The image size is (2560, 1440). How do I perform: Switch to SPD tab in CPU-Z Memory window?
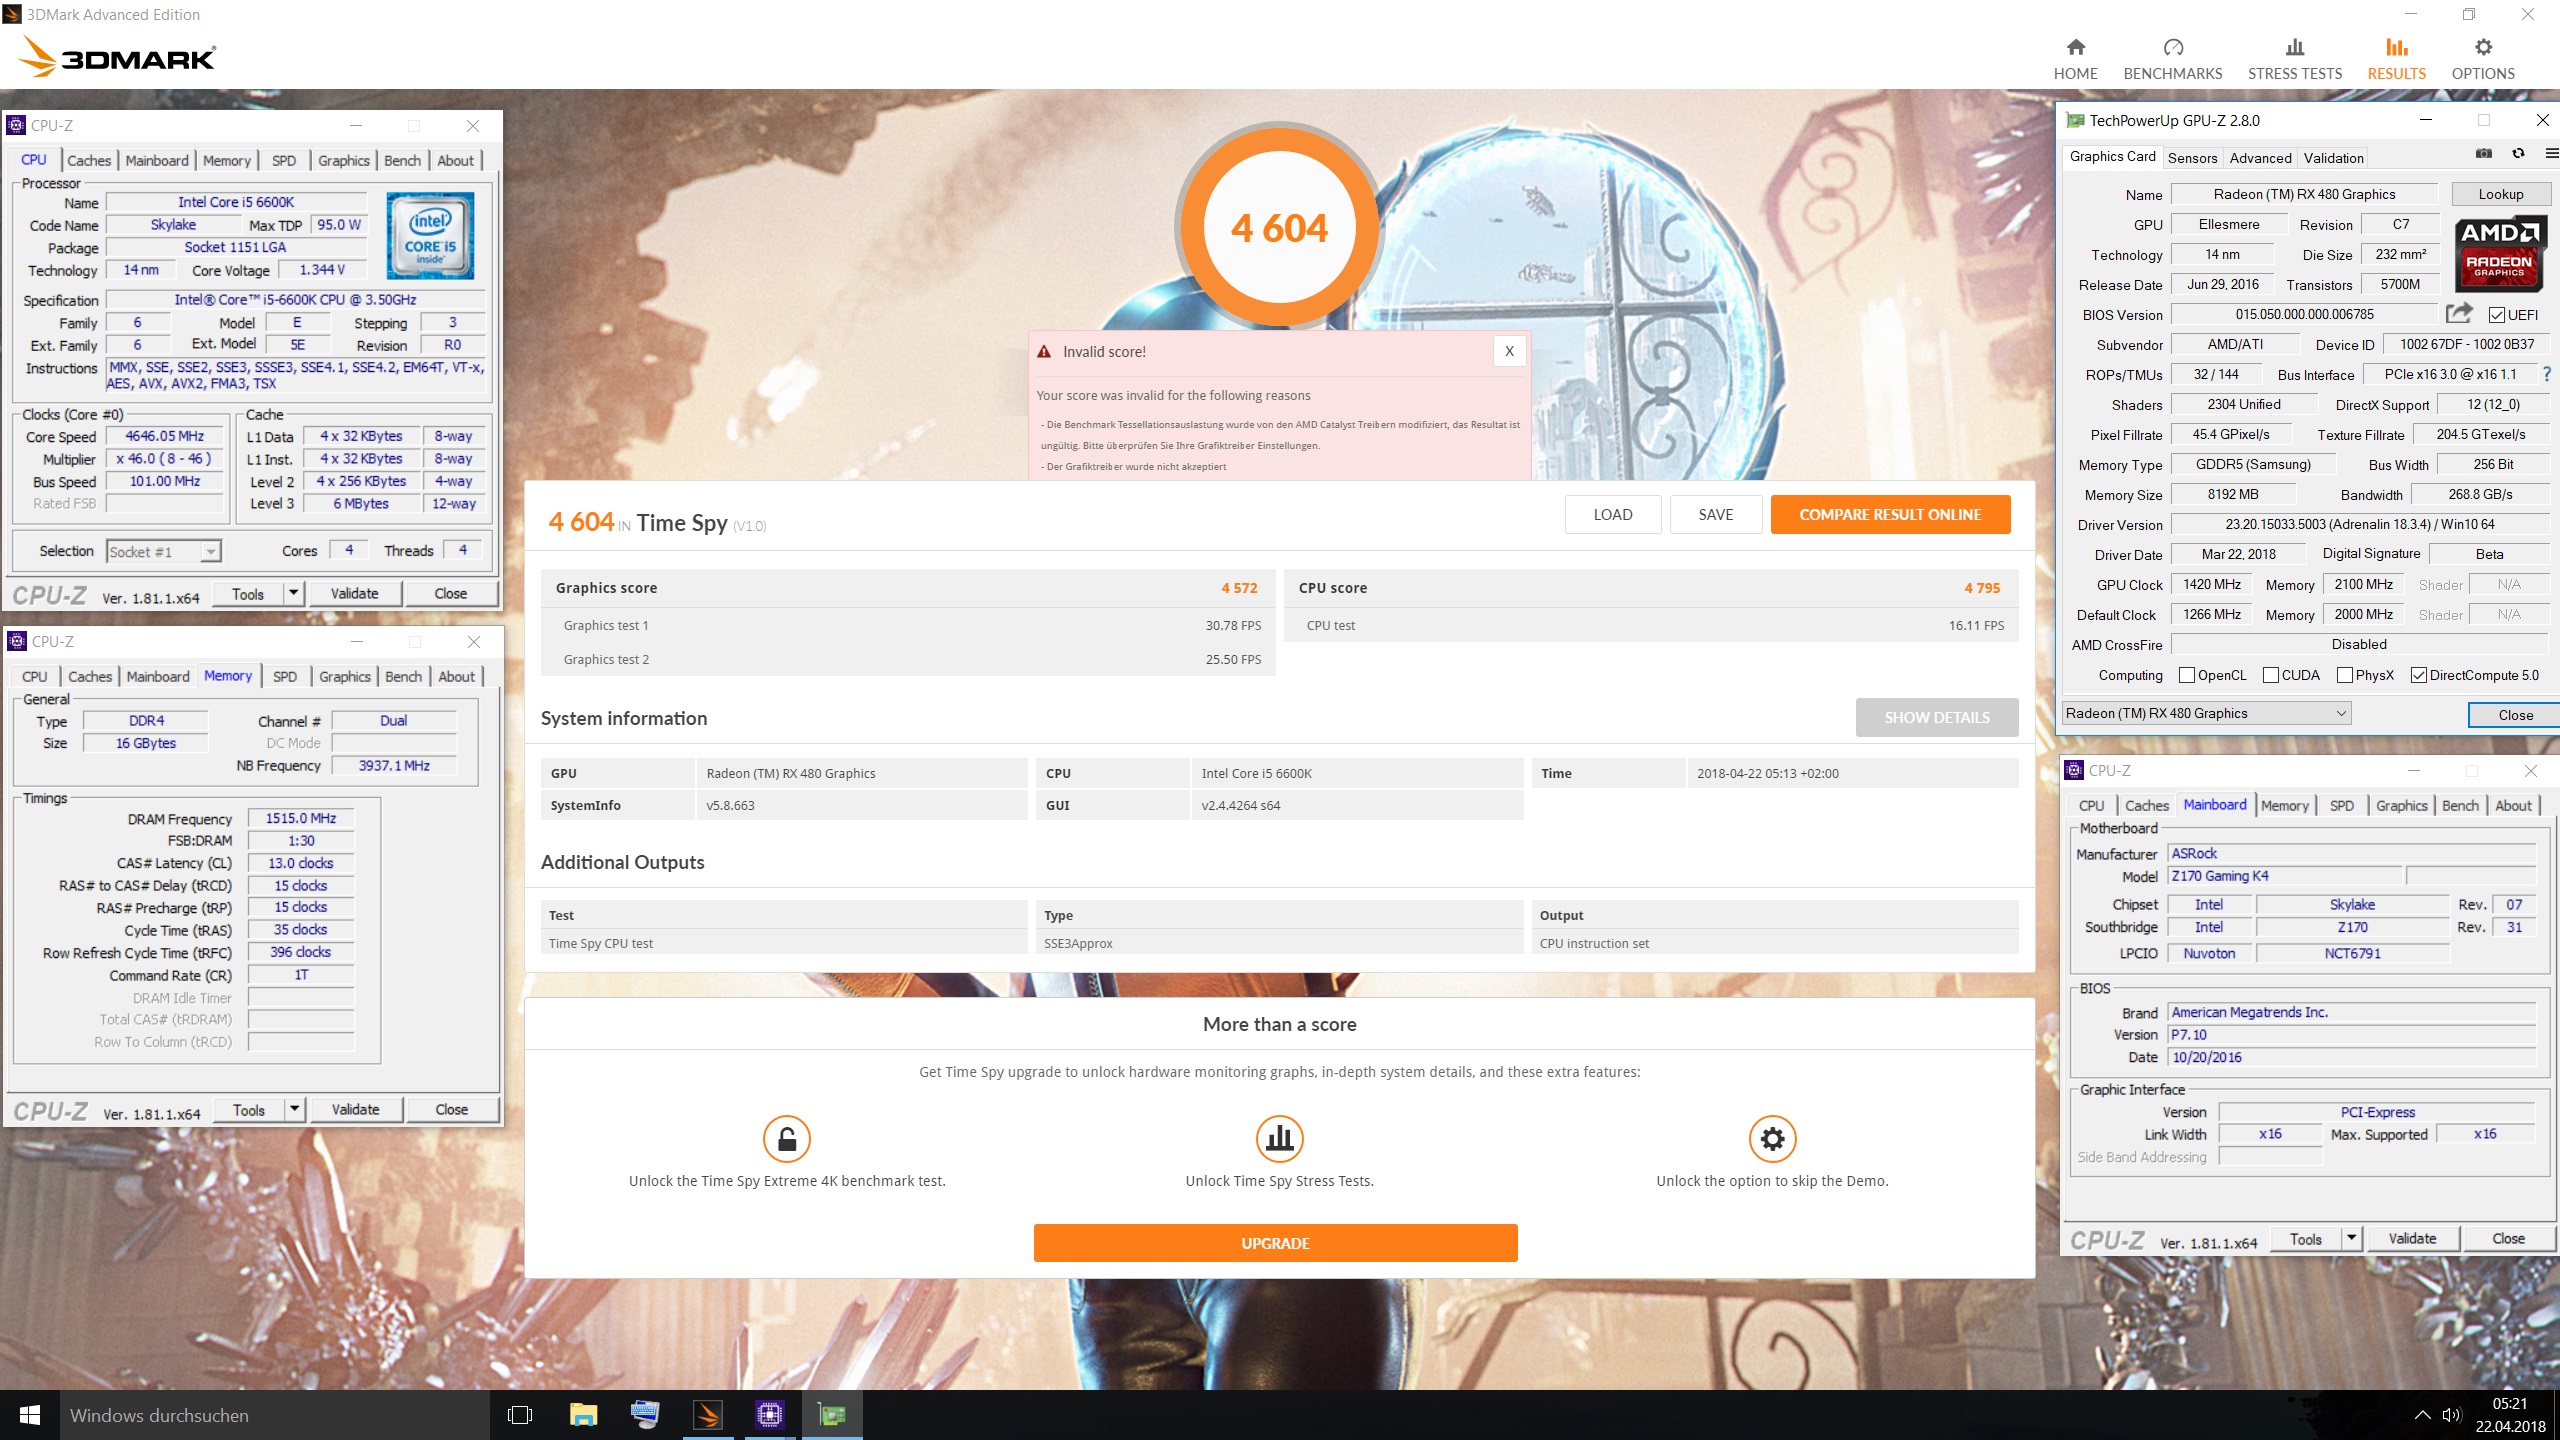click(285, 676)
